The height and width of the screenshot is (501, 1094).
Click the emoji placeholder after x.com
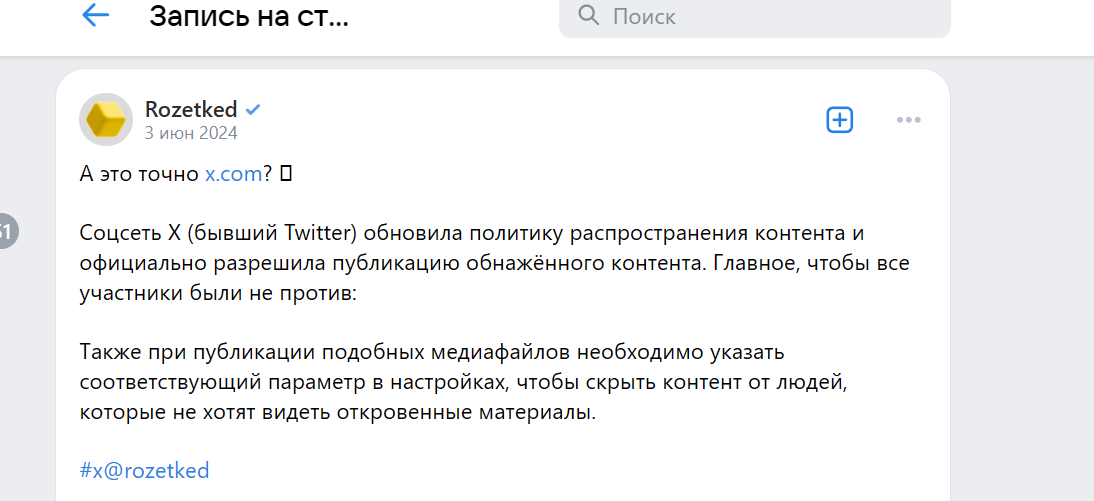pyautogui.click(x=286, y=174)
